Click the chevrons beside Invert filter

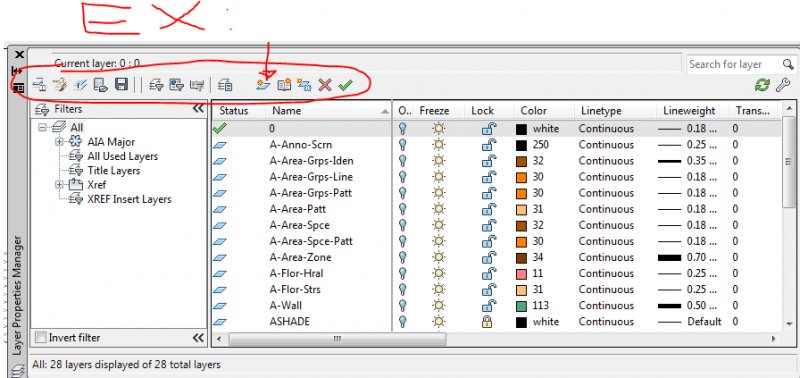click(x=198, y=338)
